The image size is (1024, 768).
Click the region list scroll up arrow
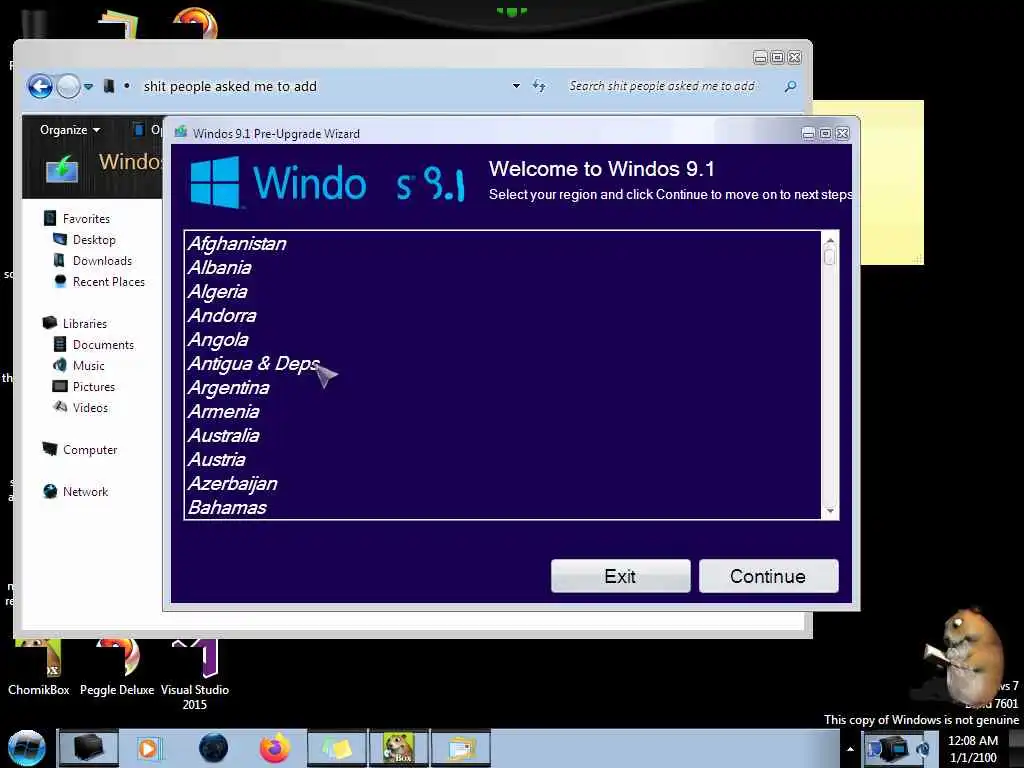830,240
